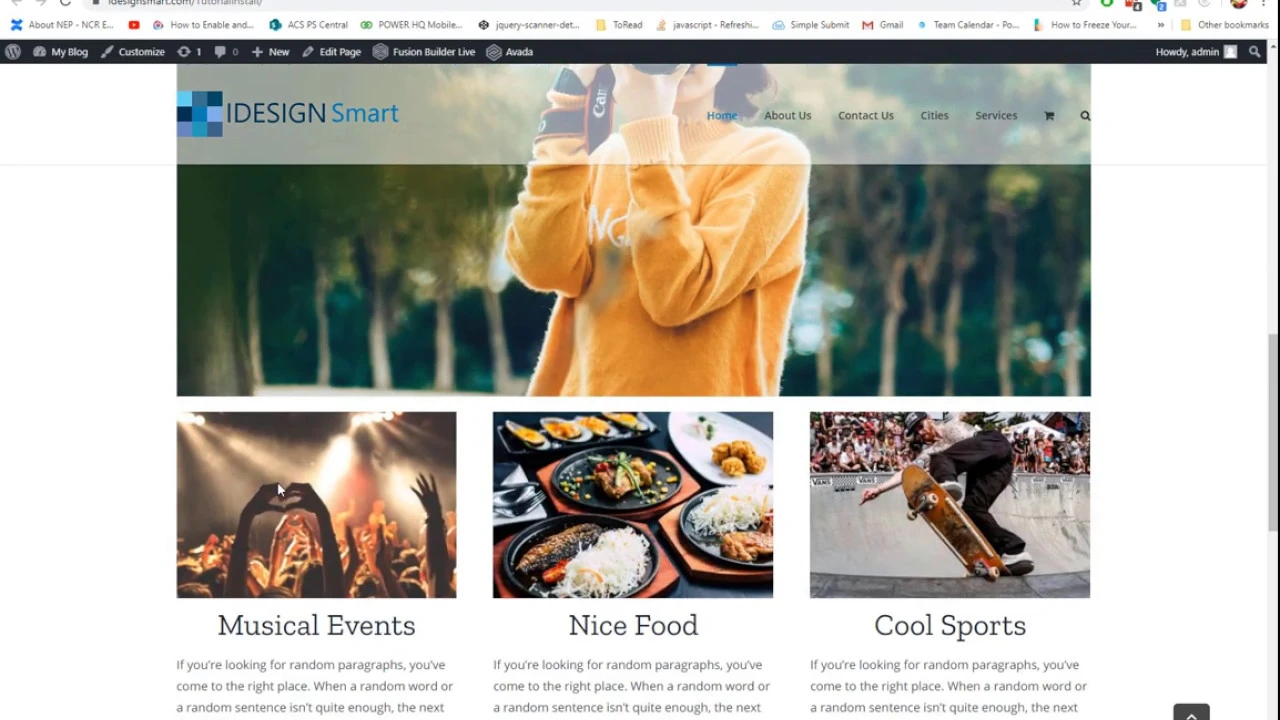The height and width of the screenshot is (720, 1280).
Task: Open the Howdy, admin account menu
Action: 1196,52
